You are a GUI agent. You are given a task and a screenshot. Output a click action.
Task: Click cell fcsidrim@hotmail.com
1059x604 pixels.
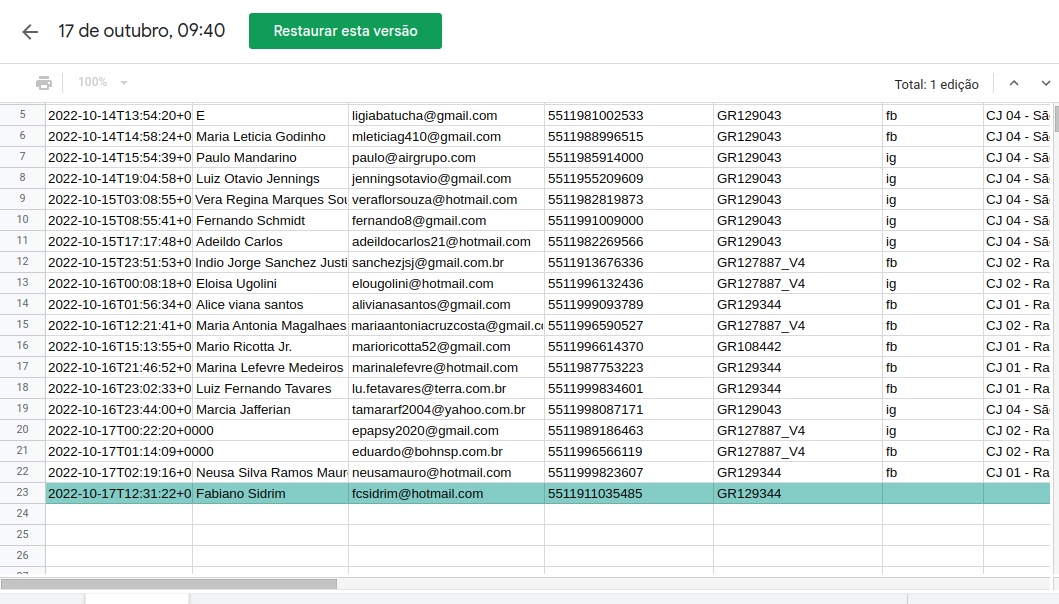pos(446,493)
